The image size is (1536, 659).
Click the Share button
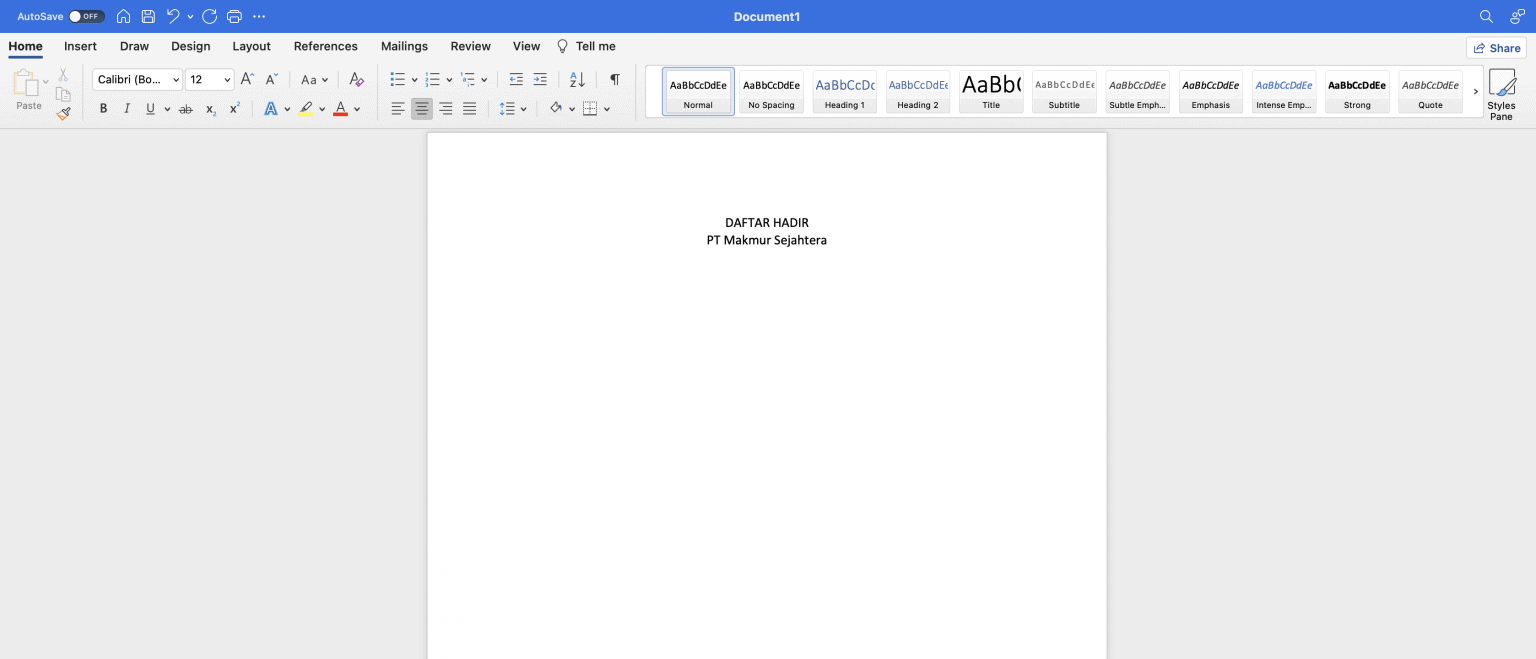(1497, 47)
